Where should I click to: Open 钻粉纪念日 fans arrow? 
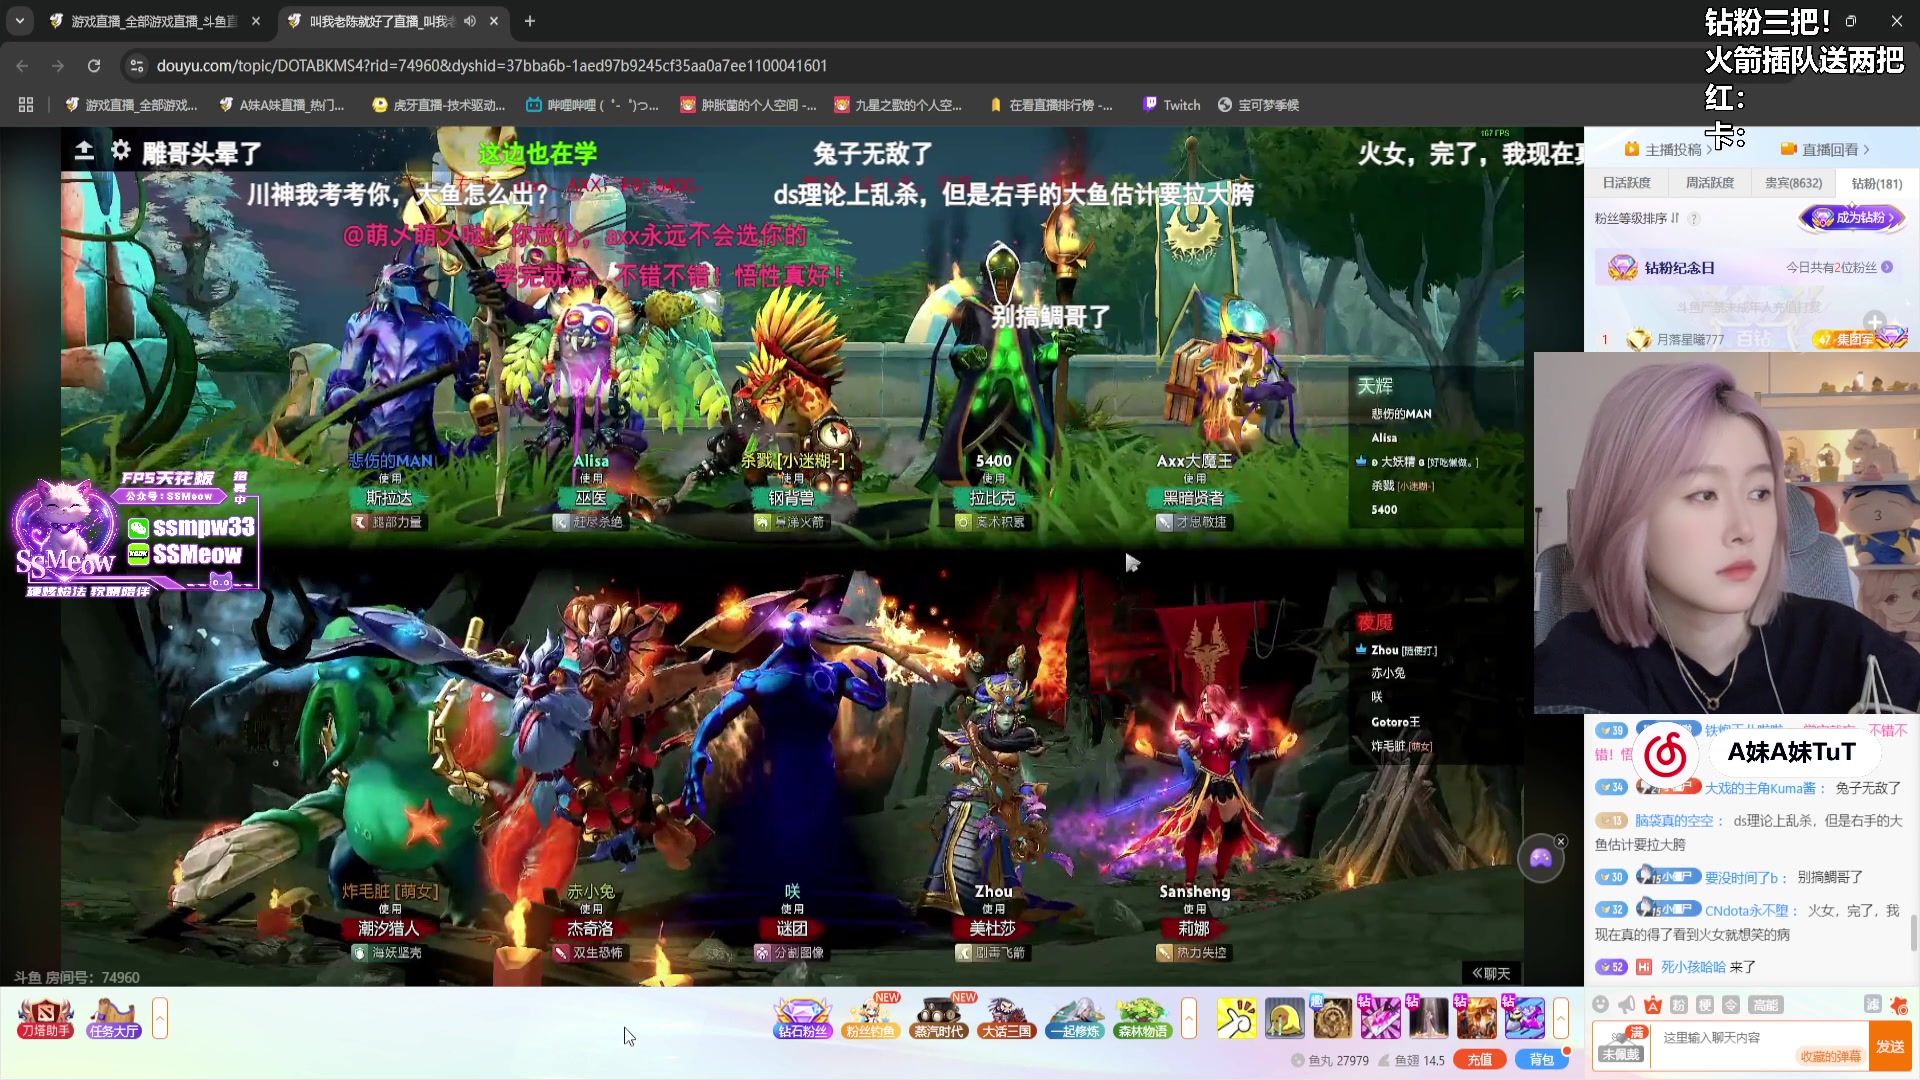1887,267
